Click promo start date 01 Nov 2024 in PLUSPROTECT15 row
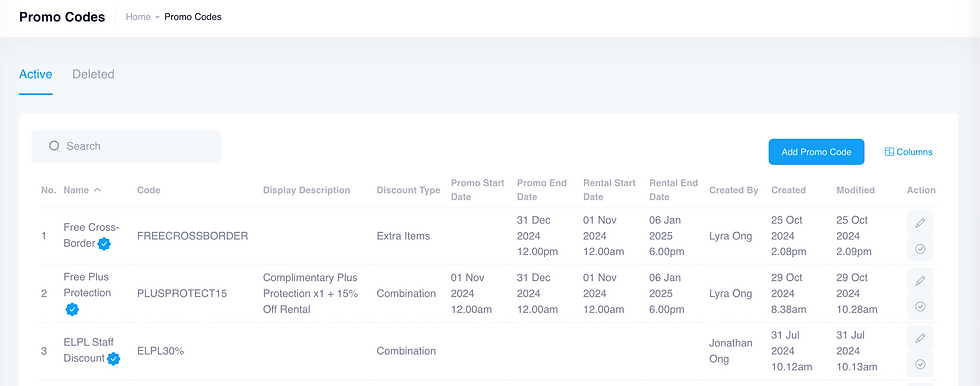The image size is (980, 386). pos(471,294)
